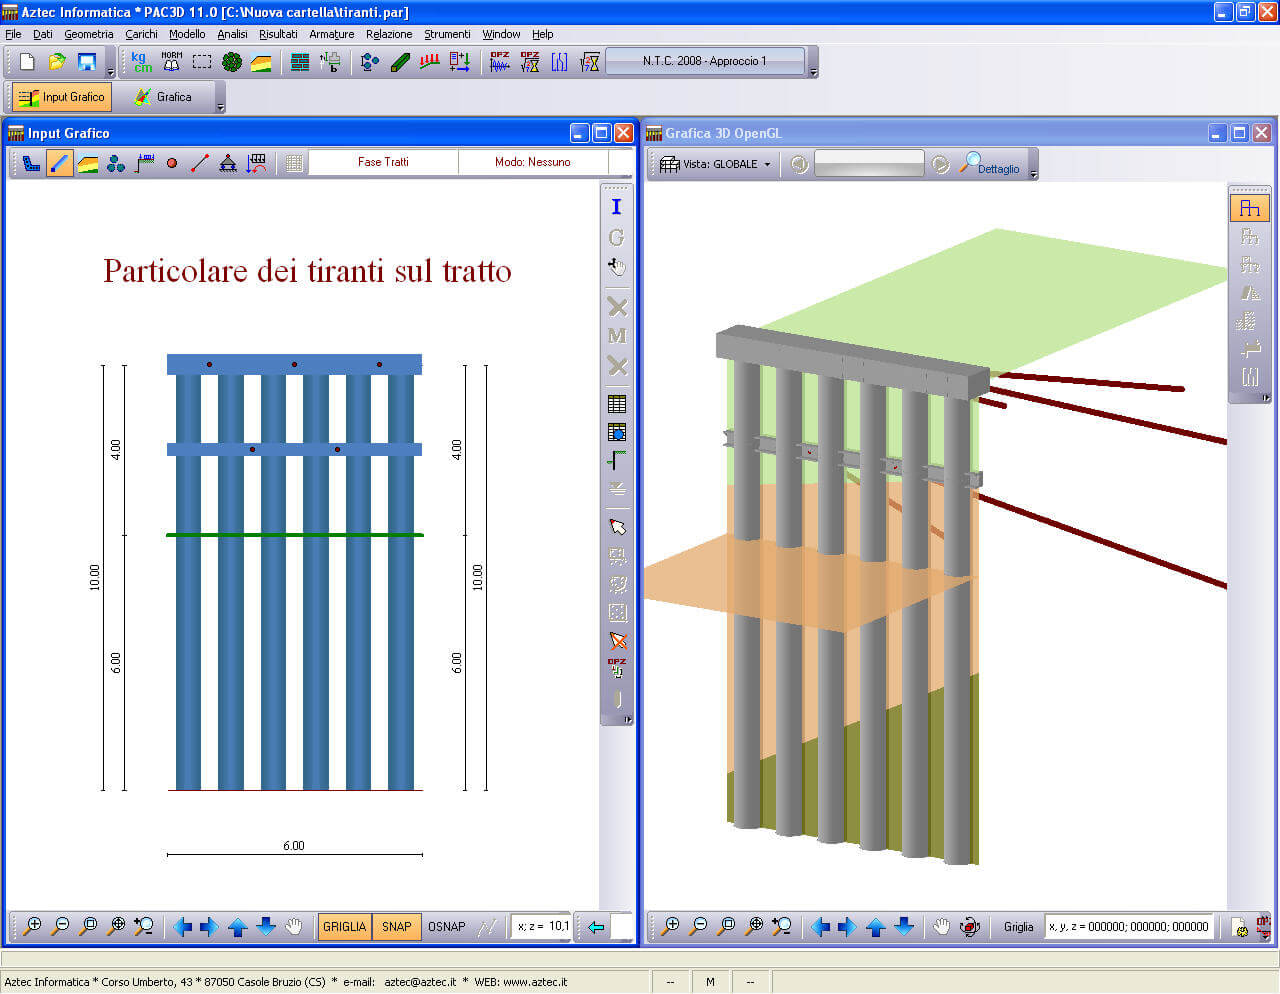This screenshot has width=1280, height=994.
Task: Open the NORM normative settings icon
Action: pos(172,62)
